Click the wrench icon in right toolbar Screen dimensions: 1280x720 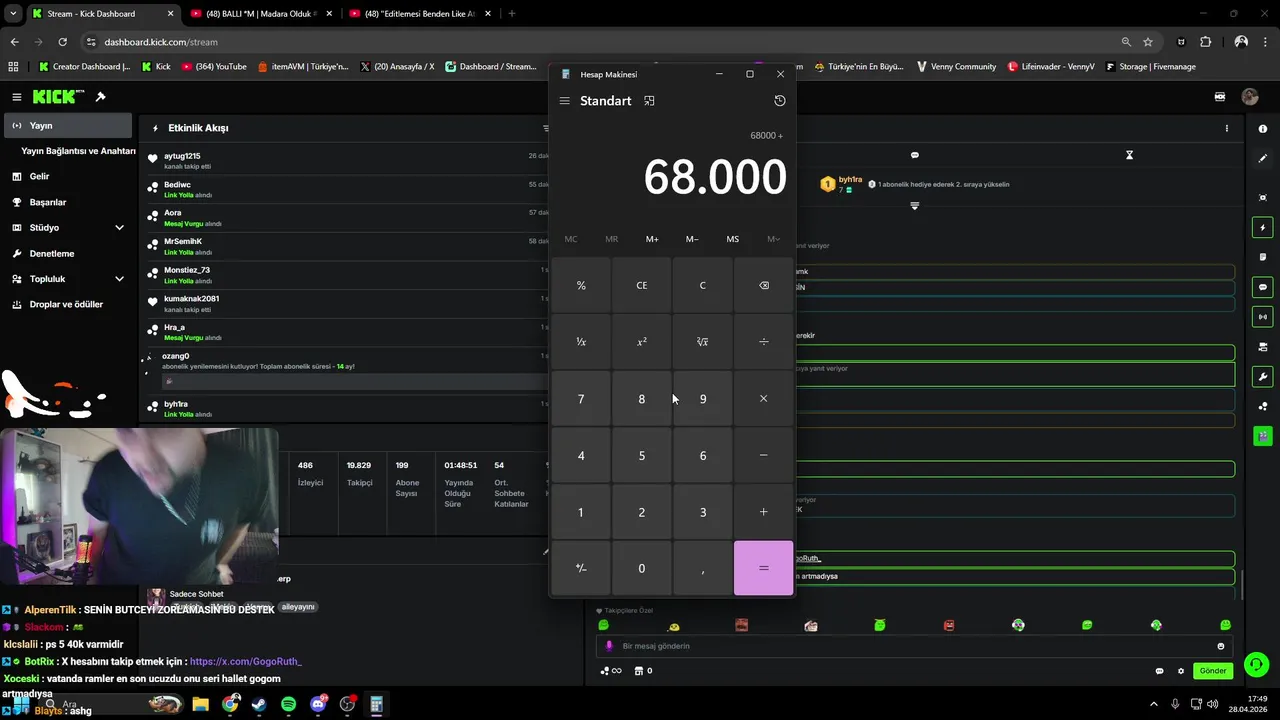click(1263, 377)
